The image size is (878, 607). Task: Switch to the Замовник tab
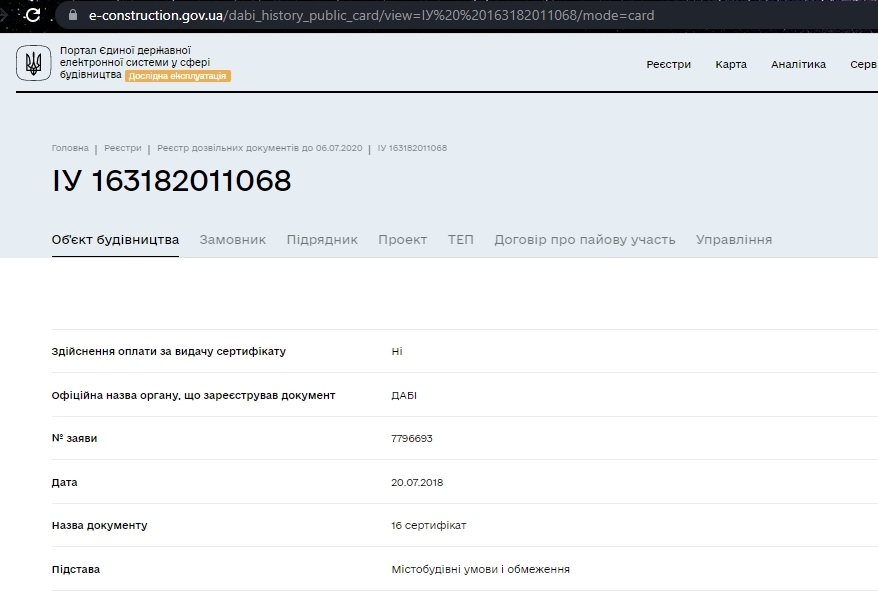click(x=232, y=240)
